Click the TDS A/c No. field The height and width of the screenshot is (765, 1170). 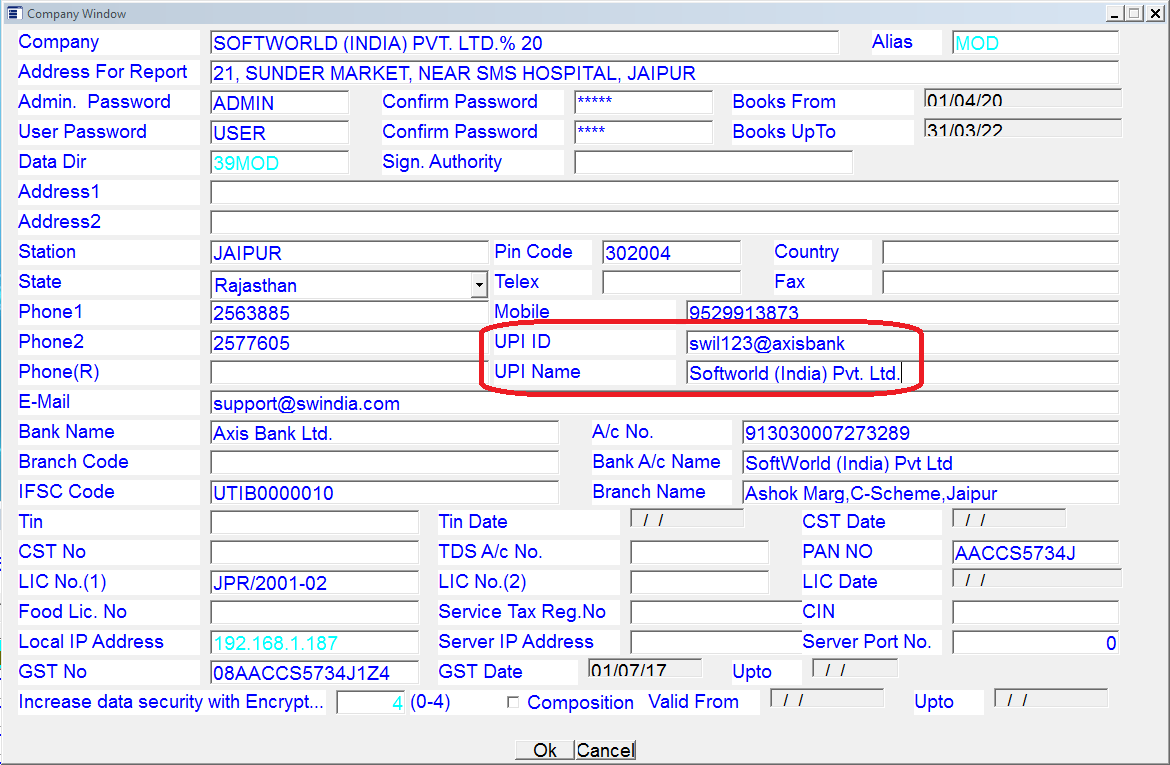point(699,552)
